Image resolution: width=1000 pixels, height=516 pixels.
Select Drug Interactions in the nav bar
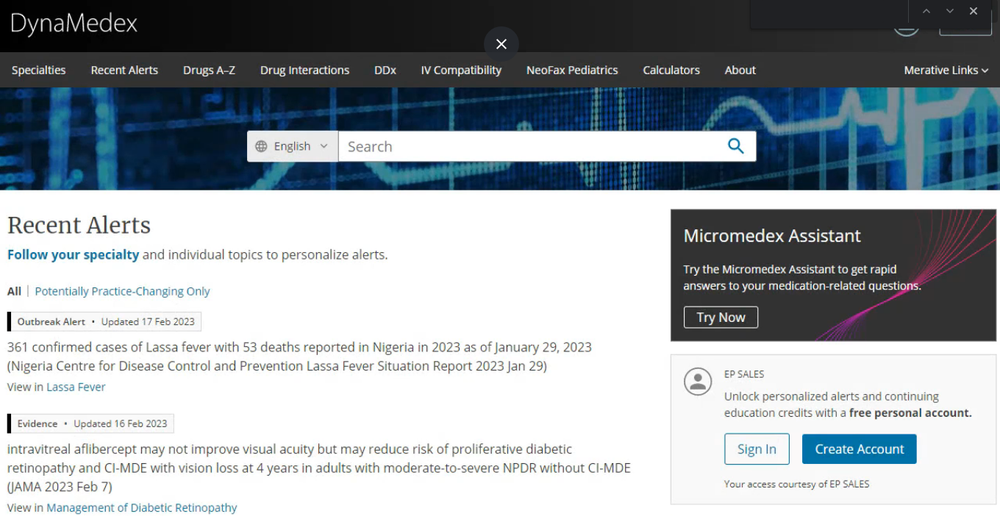point(305,70)
